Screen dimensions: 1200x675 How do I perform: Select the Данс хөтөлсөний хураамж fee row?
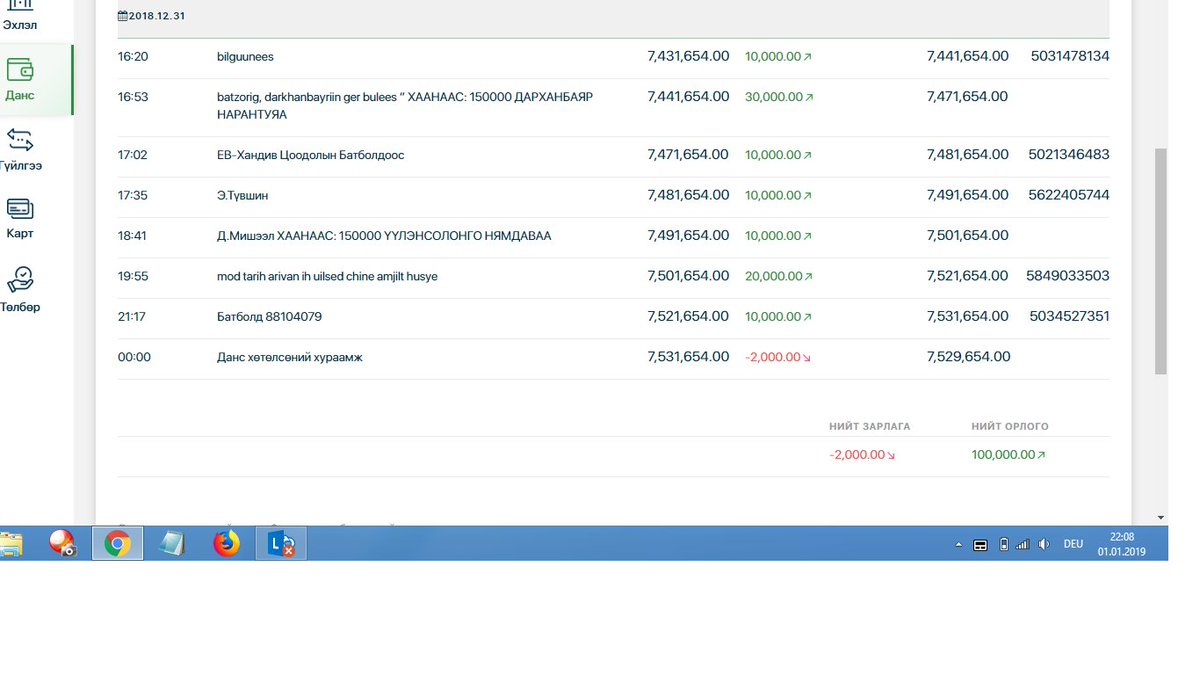(x=613, y=357)
